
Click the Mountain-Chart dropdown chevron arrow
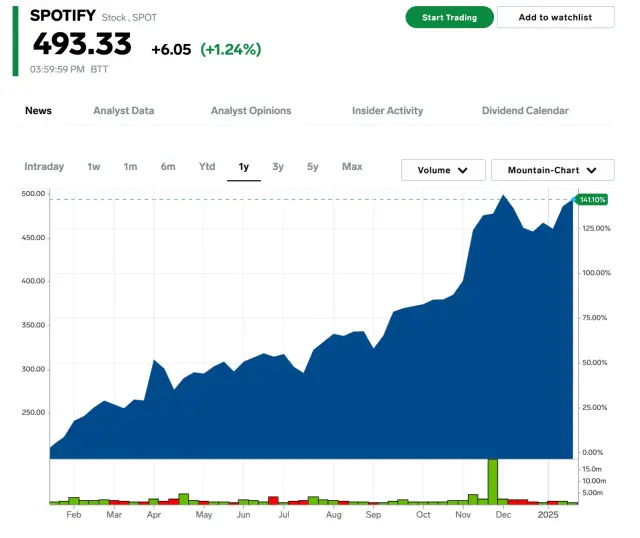(x=592, y=171)
